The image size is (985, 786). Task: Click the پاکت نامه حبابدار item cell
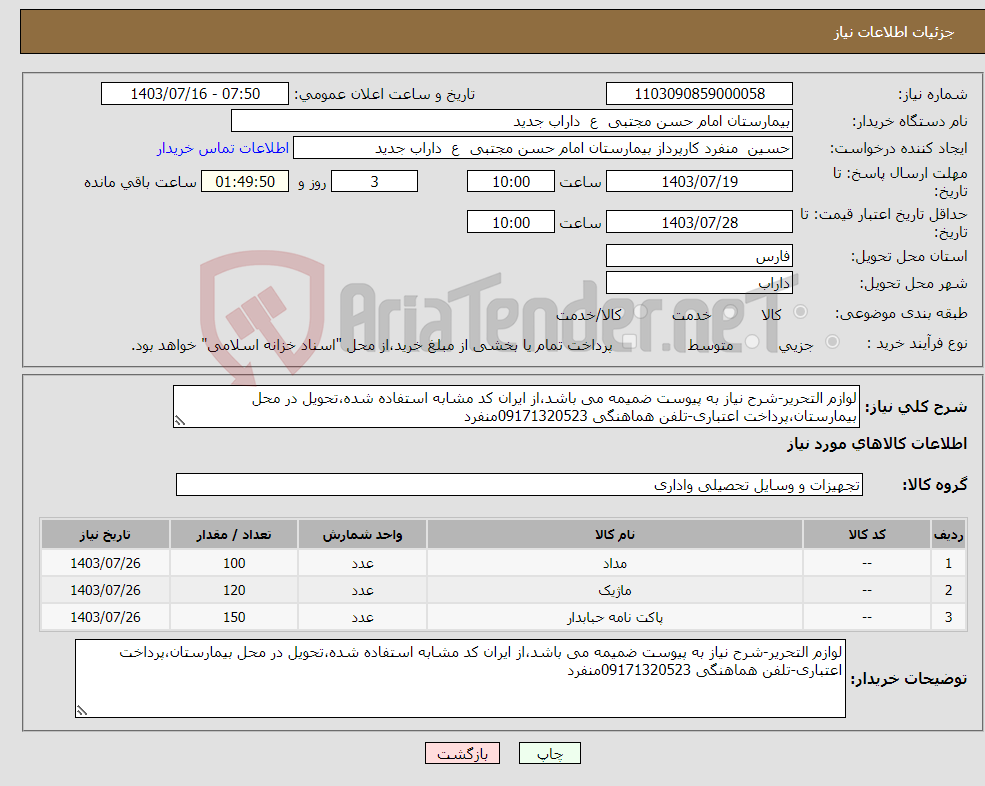coord(614,617)
